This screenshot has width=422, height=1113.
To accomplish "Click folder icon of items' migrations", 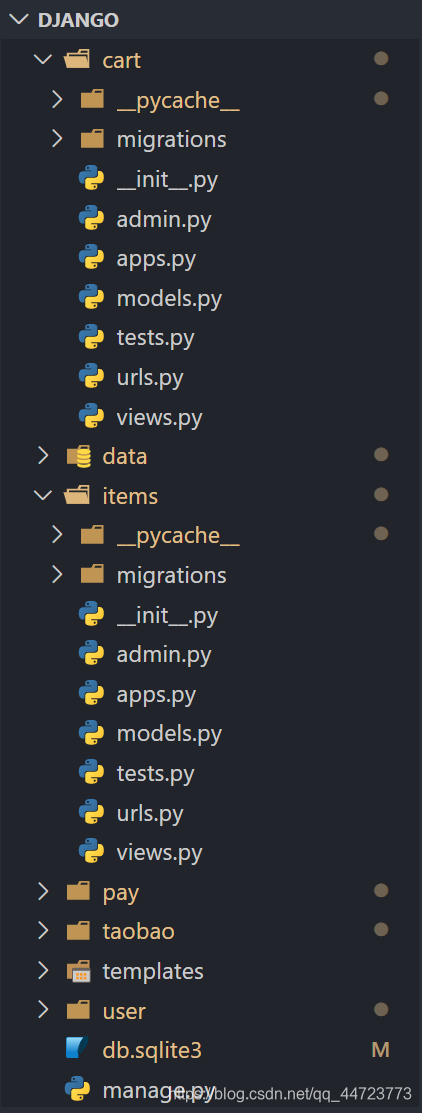I will point(92,574).
